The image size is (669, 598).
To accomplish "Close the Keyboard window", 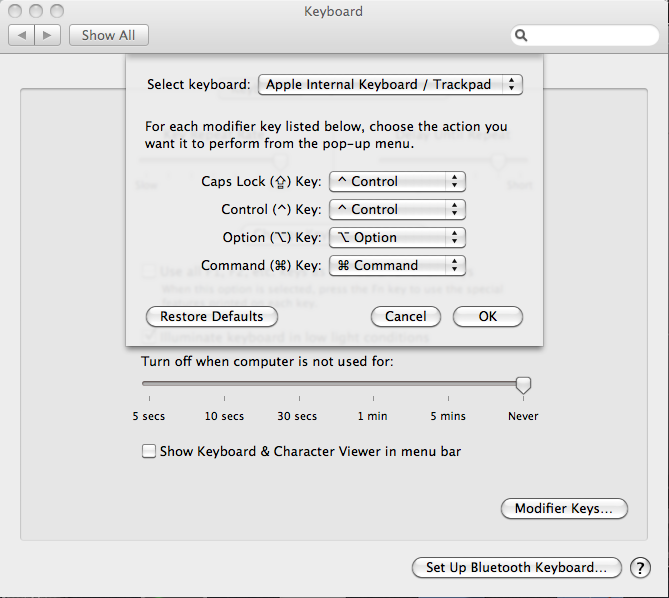I will point(15,11).
